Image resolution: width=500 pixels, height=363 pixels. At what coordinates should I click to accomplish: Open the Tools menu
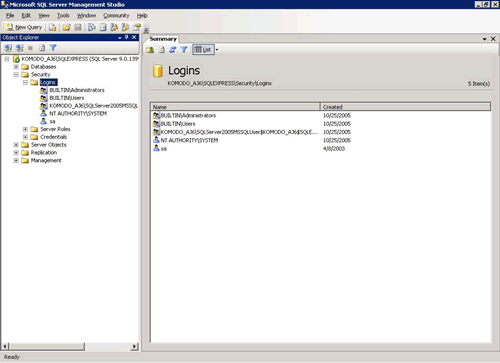pos(63,16)
